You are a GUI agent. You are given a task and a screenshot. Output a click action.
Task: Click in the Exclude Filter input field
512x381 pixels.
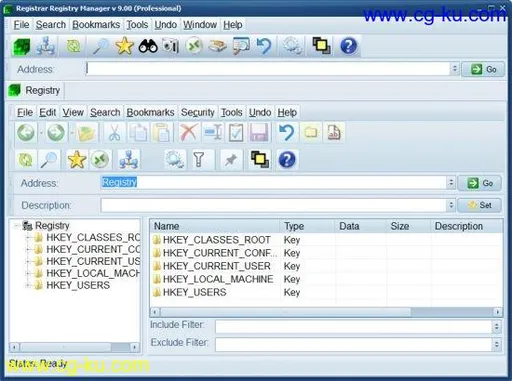point(353,344)
